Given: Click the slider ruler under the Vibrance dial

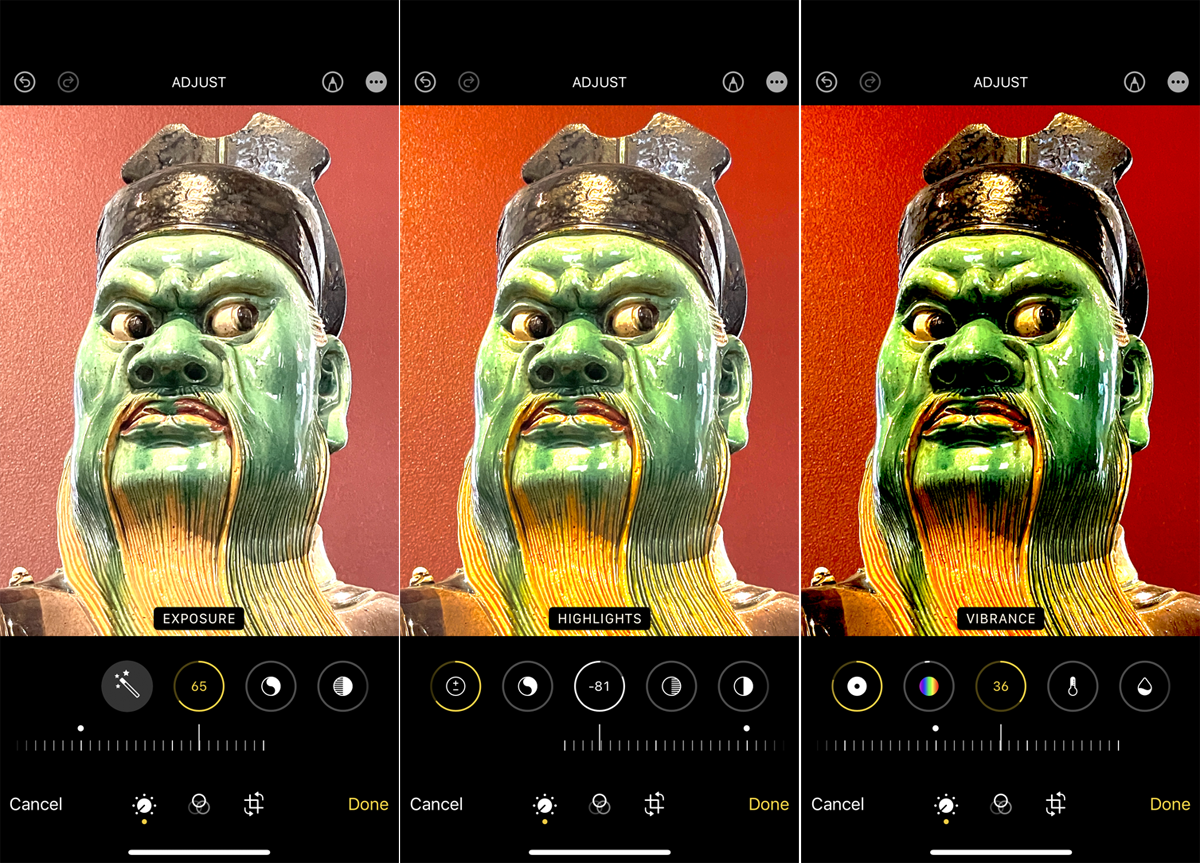Looking at the screenshot, I should click(x=967, y=744).
